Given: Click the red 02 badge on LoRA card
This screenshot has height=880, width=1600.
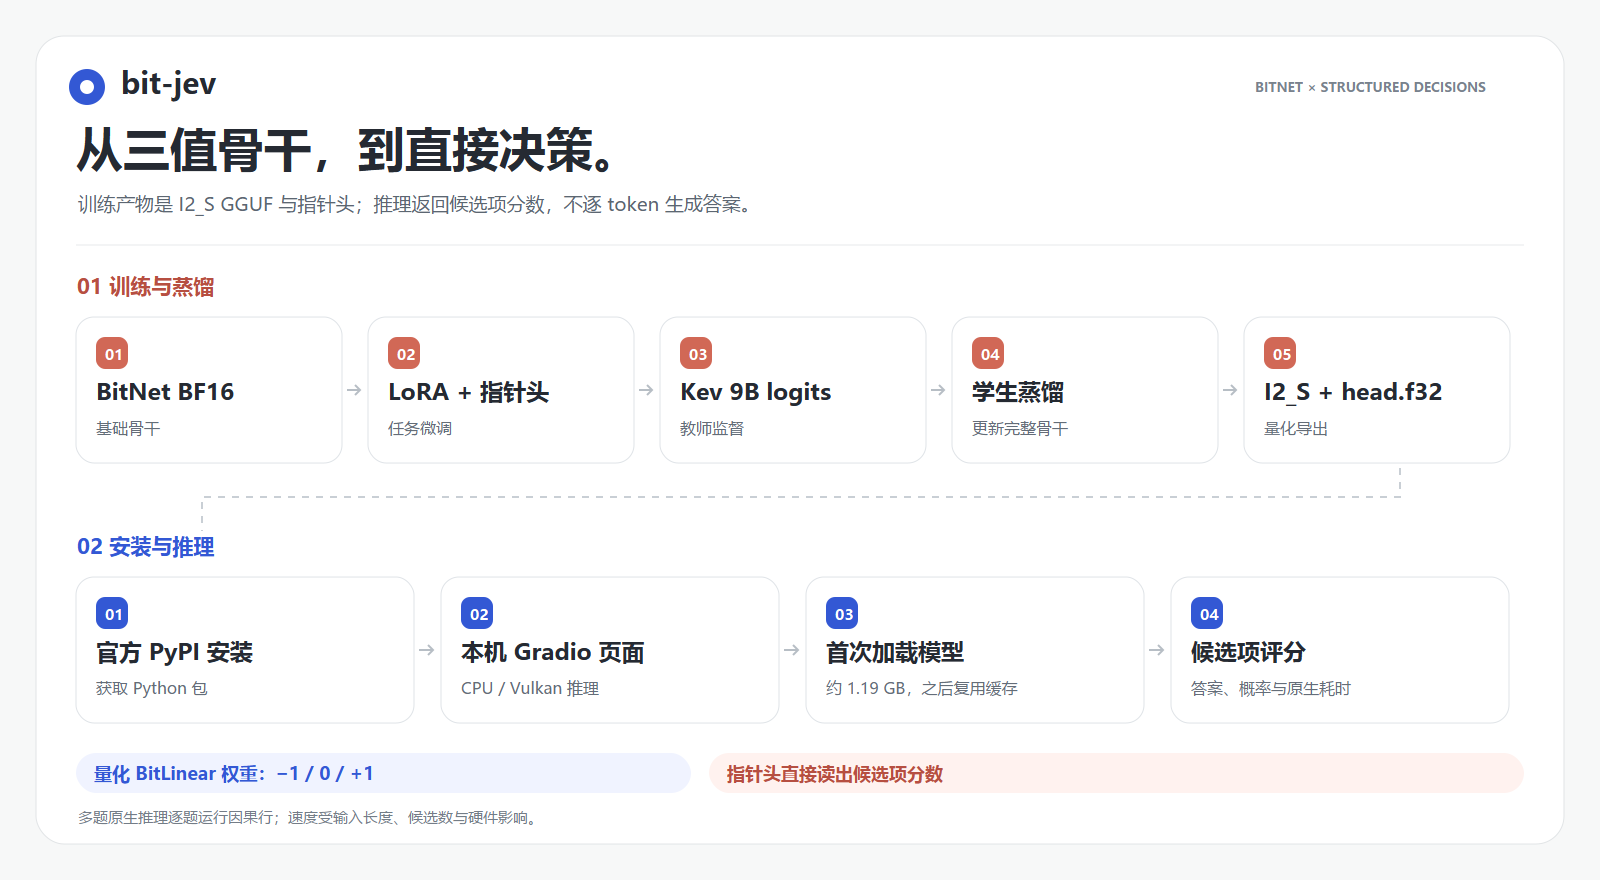Looking at the screenshot, I should [404, 354].
